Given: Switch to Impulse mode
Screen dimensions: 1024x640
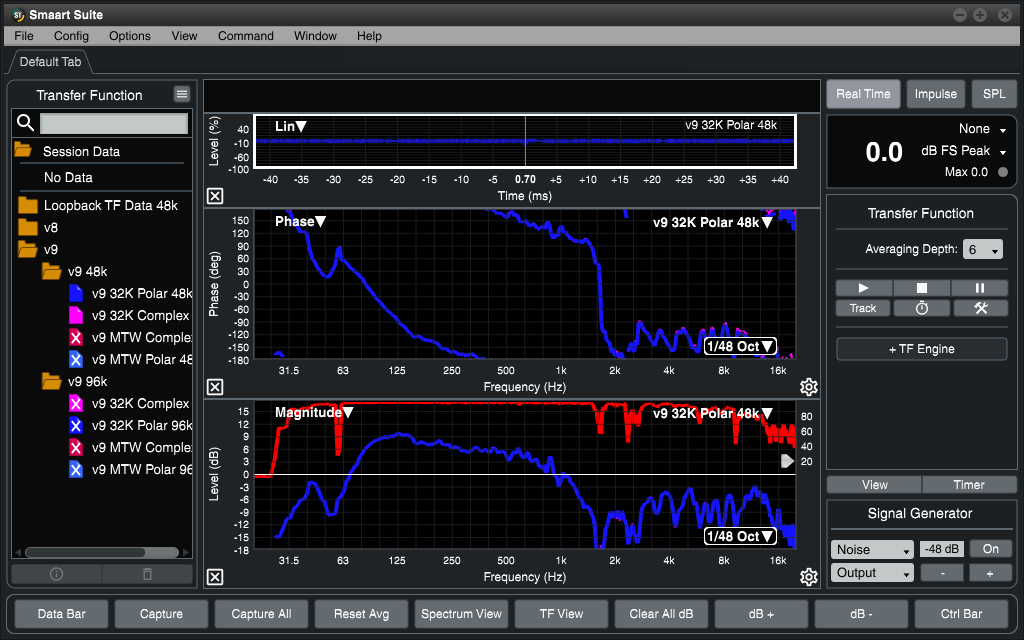Looking at the screenshot, I should pos(935,94).
